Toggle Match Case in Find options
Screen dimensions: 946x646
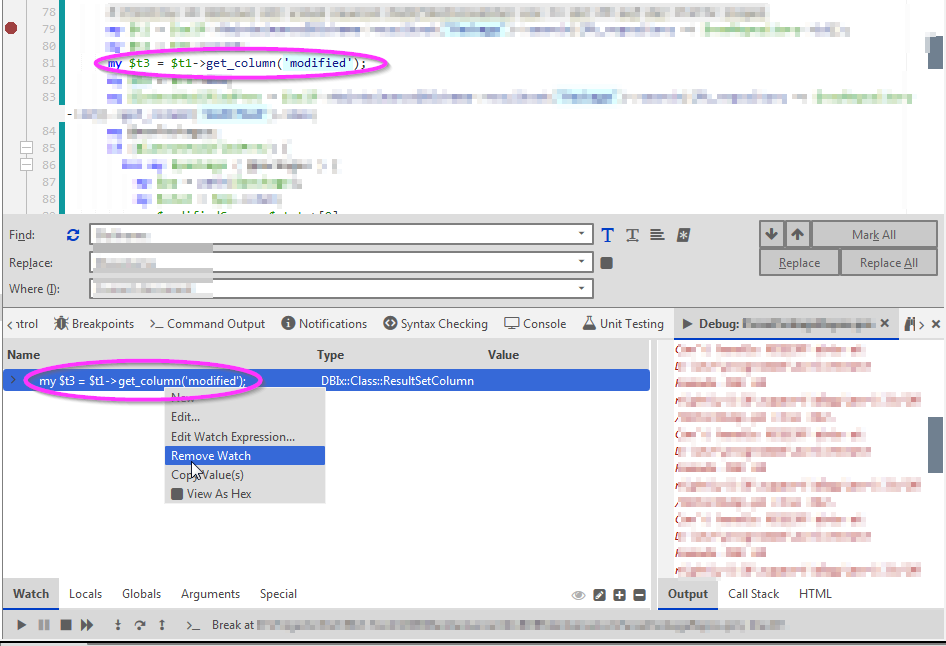click(607, 234)
